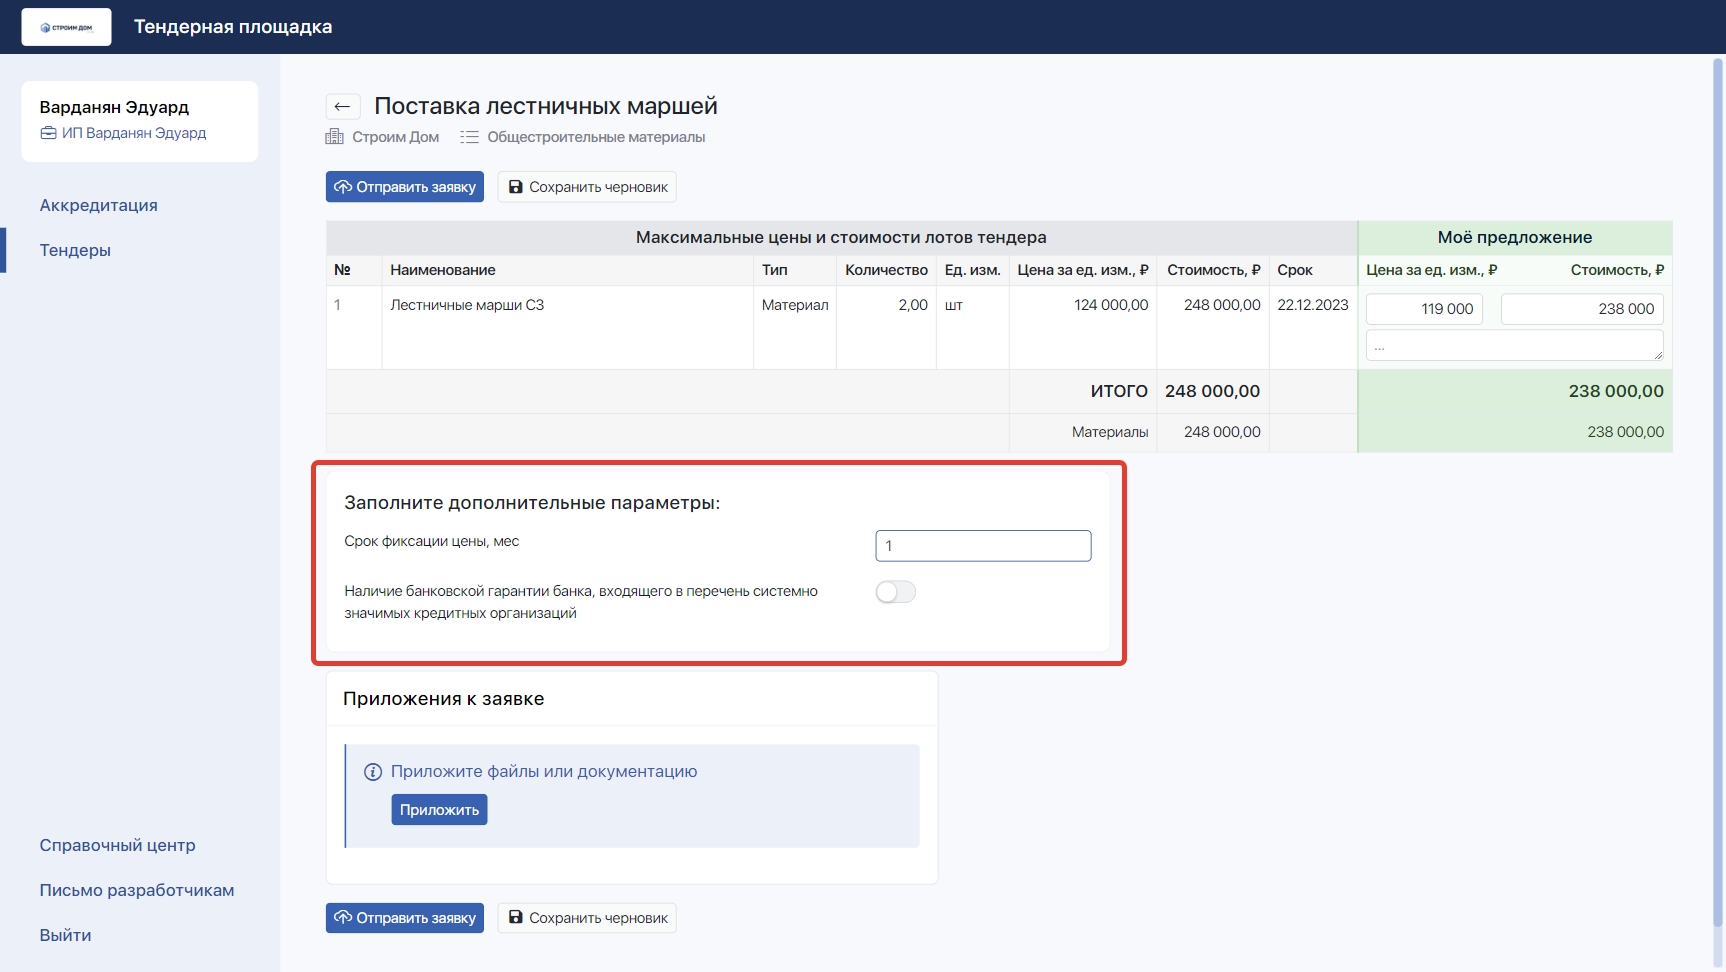Open Письмо разработчикам
This screenshot has width=1726, height=972.
pyautogui.click(x=136, y=890)
